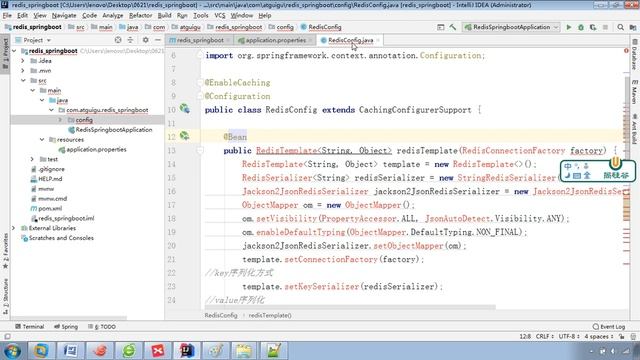Click locate file target icon in Project panel

click(x=118, y=40)
